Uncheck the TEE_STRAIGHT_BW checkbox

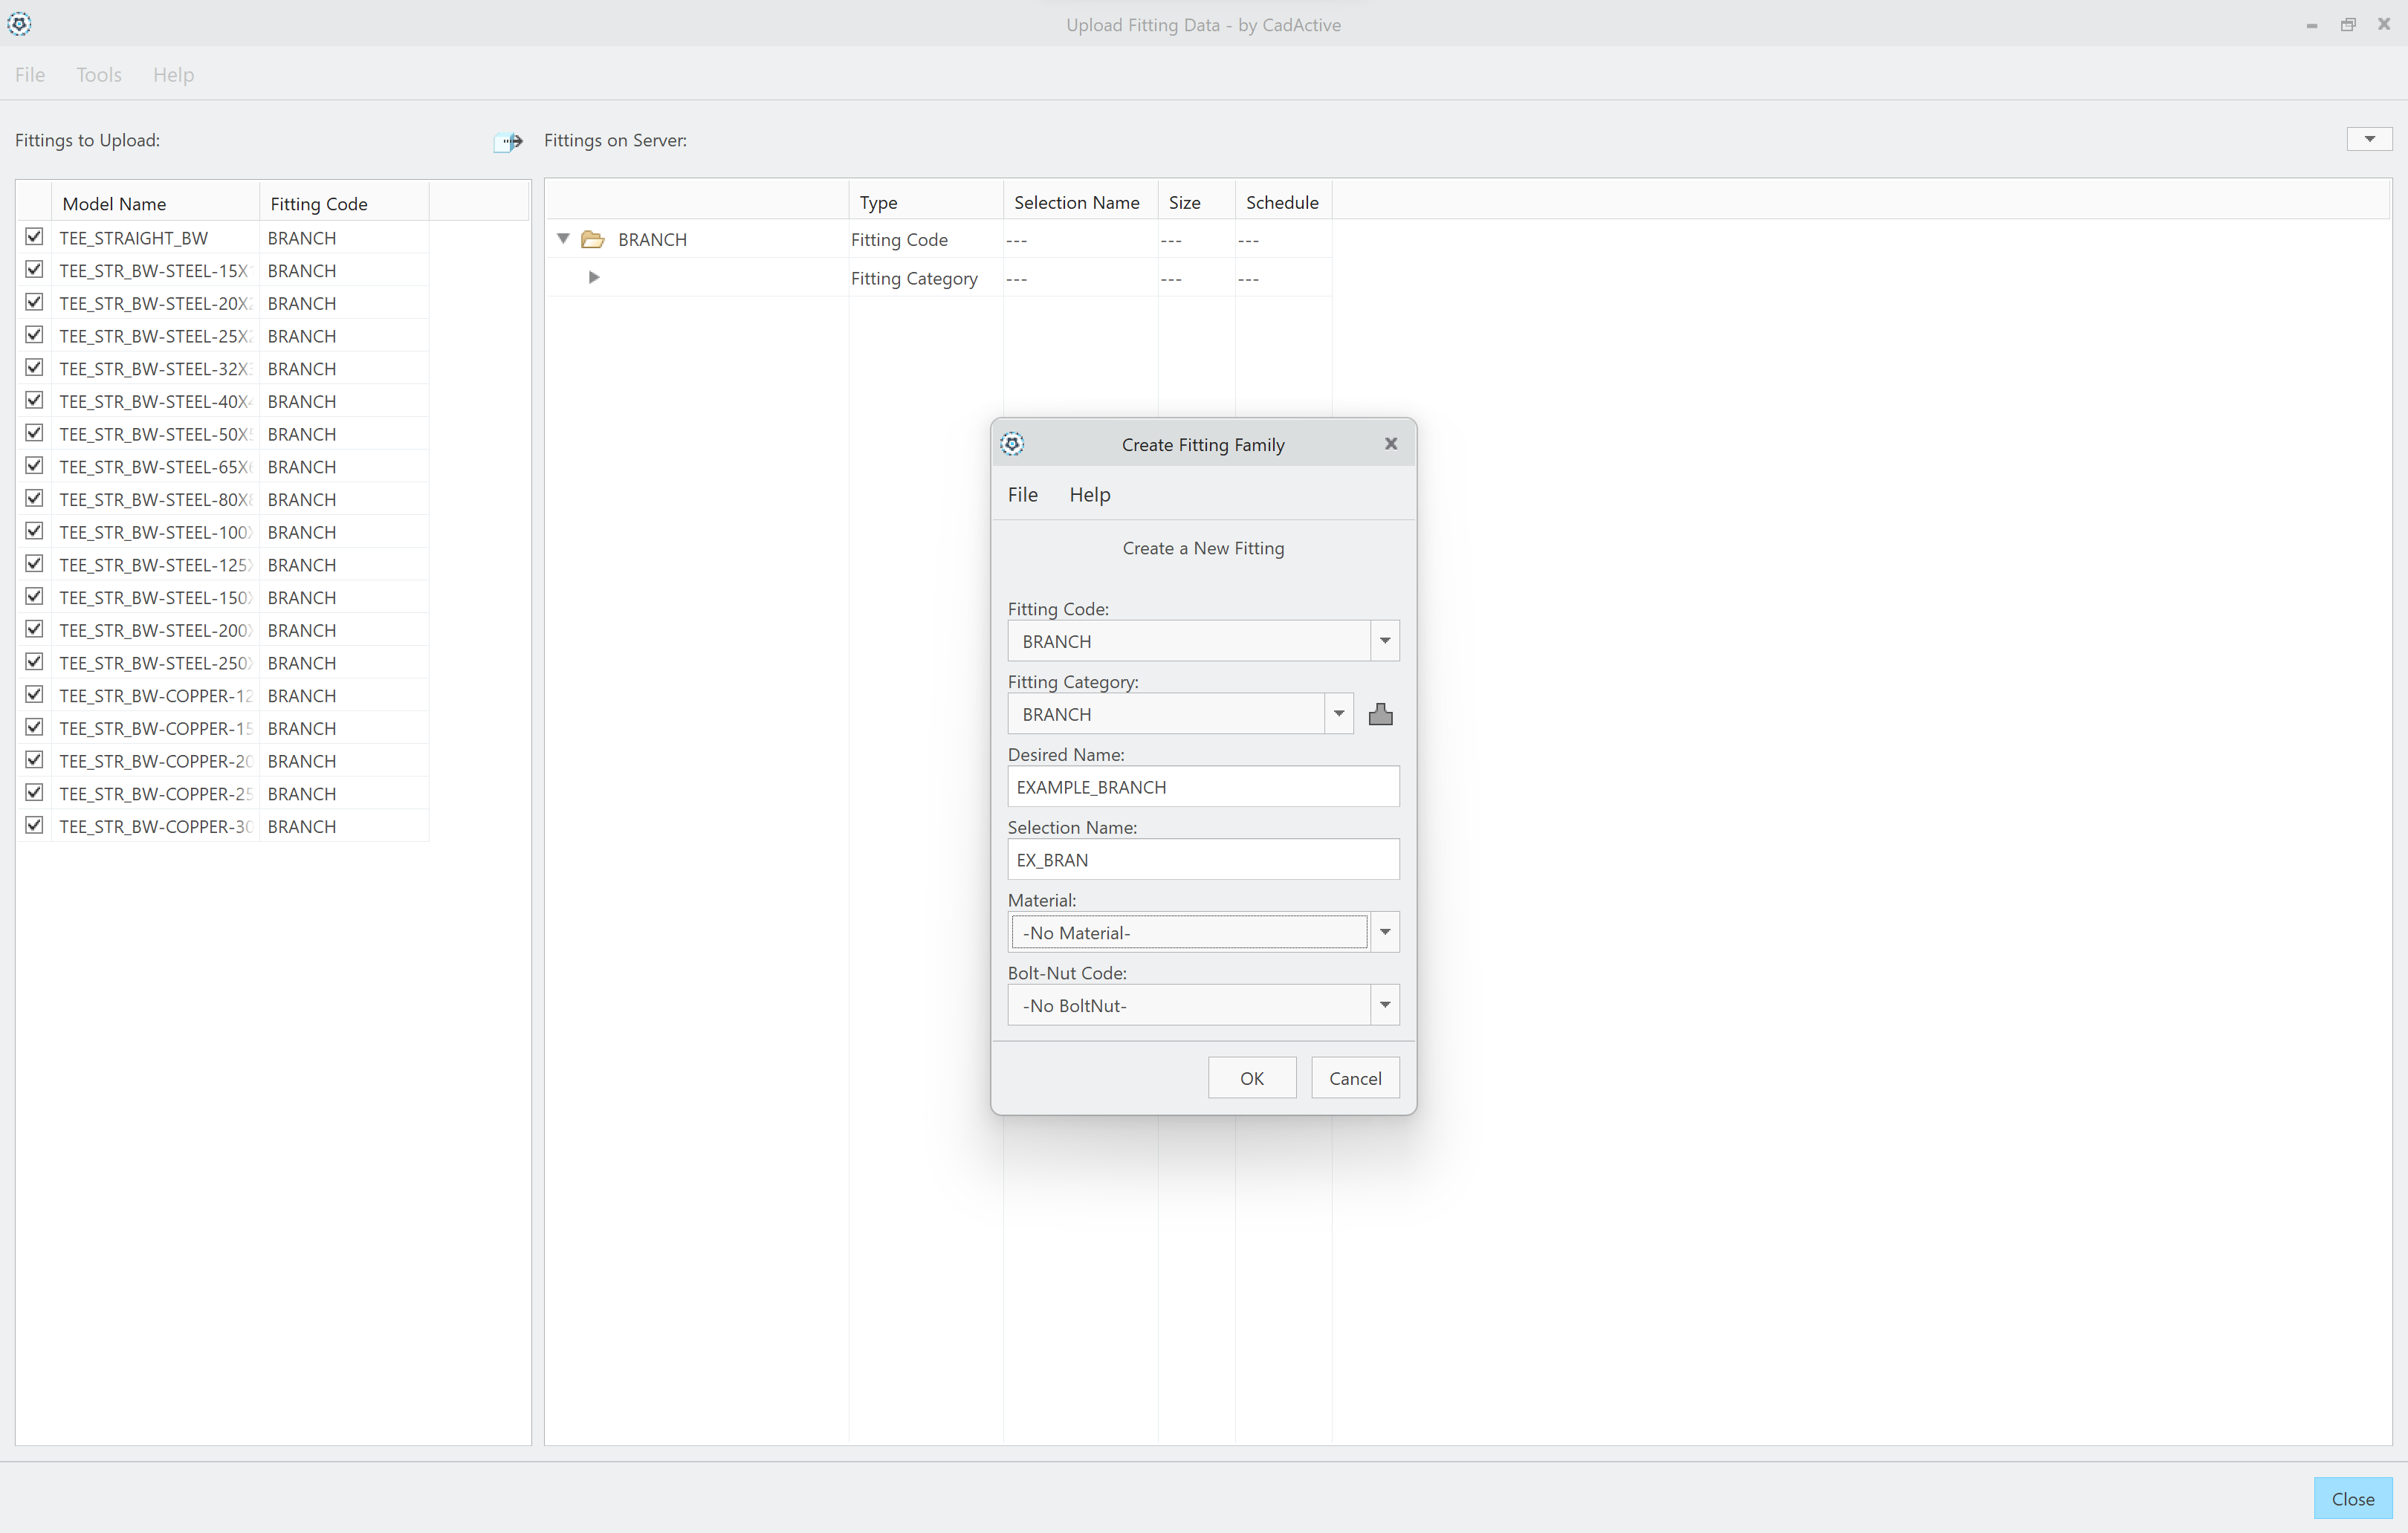(34, 237)
